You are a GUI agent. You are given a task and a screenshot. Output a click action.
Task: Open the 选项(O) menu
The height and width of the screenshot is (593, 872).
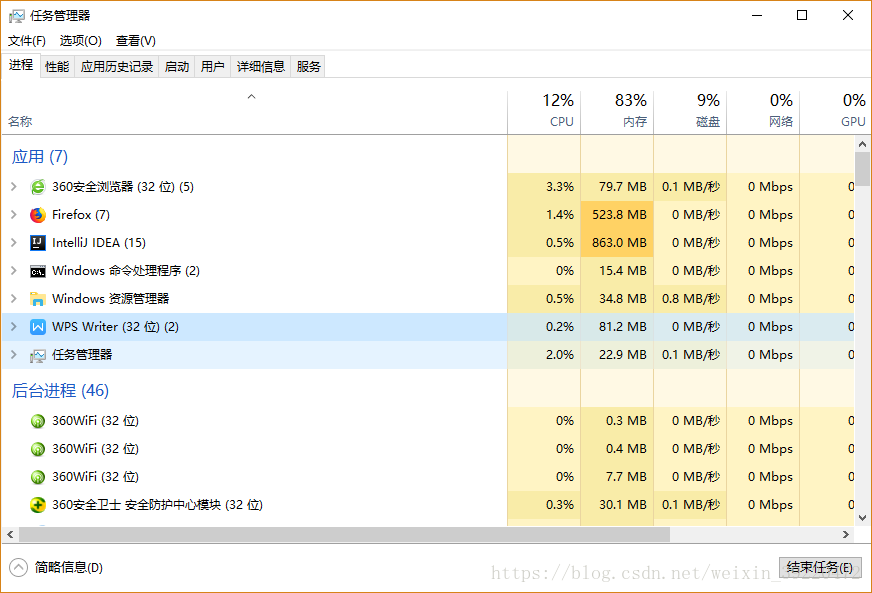coord(81,41)
